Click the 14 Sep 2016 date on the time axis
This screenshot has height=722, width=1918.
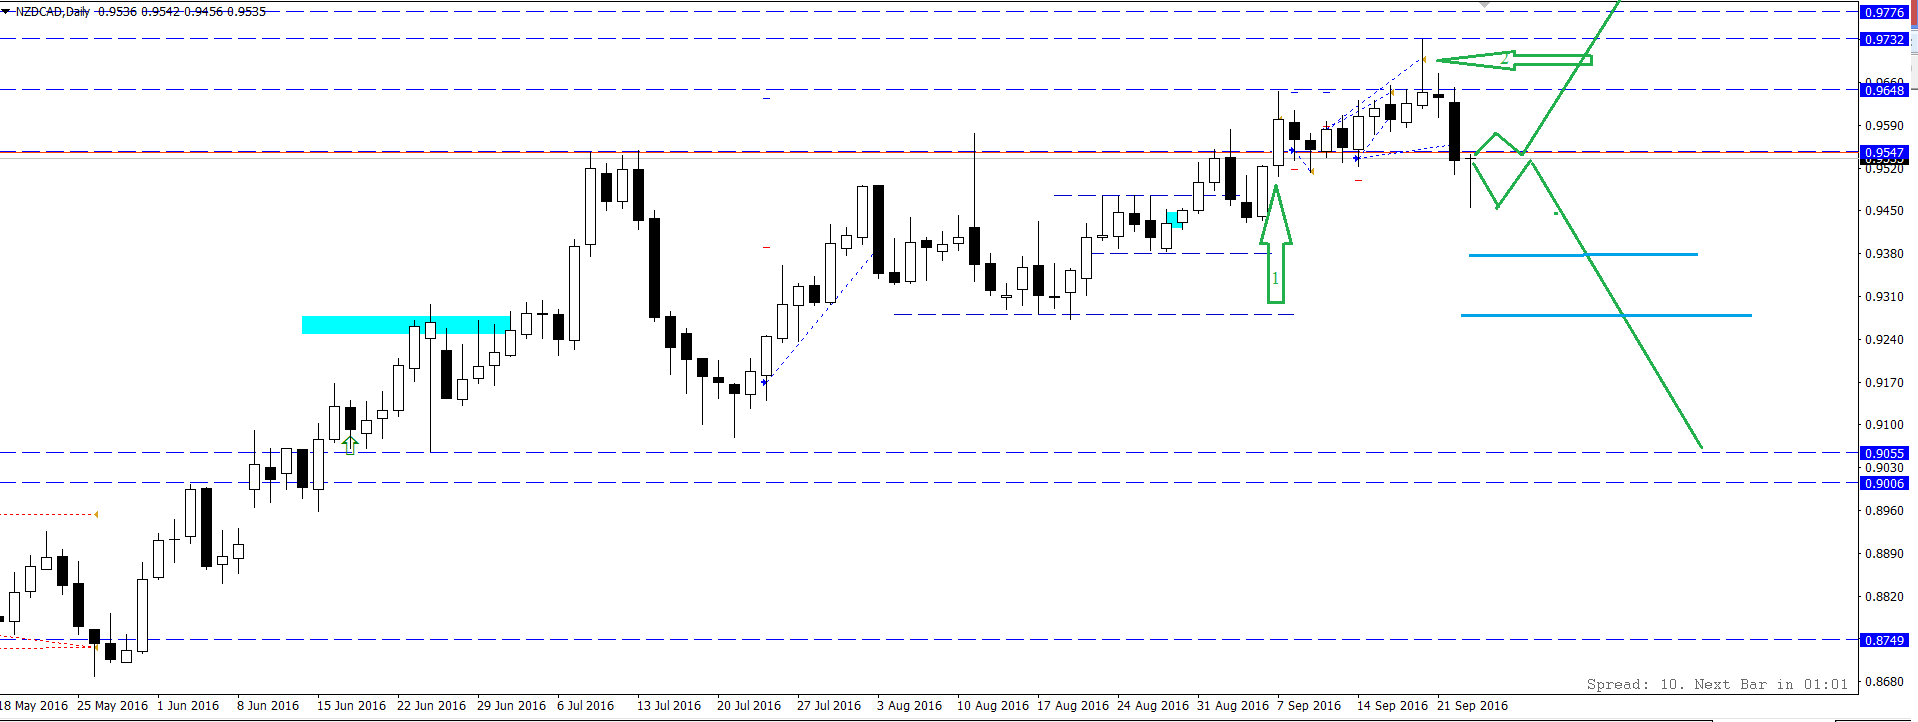(x=1392, y=706)
